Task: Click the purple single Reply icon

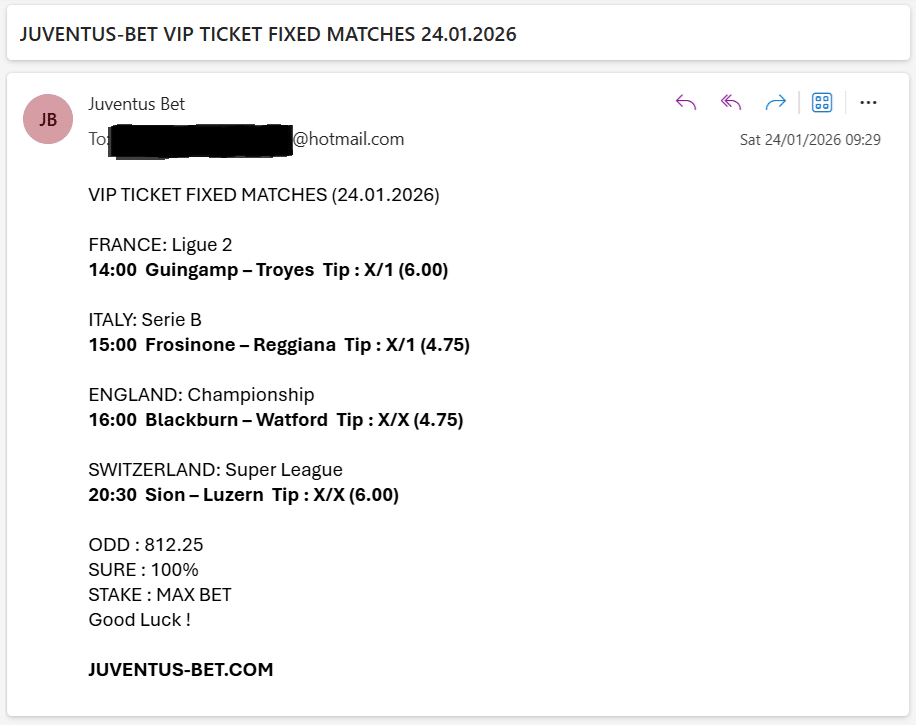Action: click(685, 102)
